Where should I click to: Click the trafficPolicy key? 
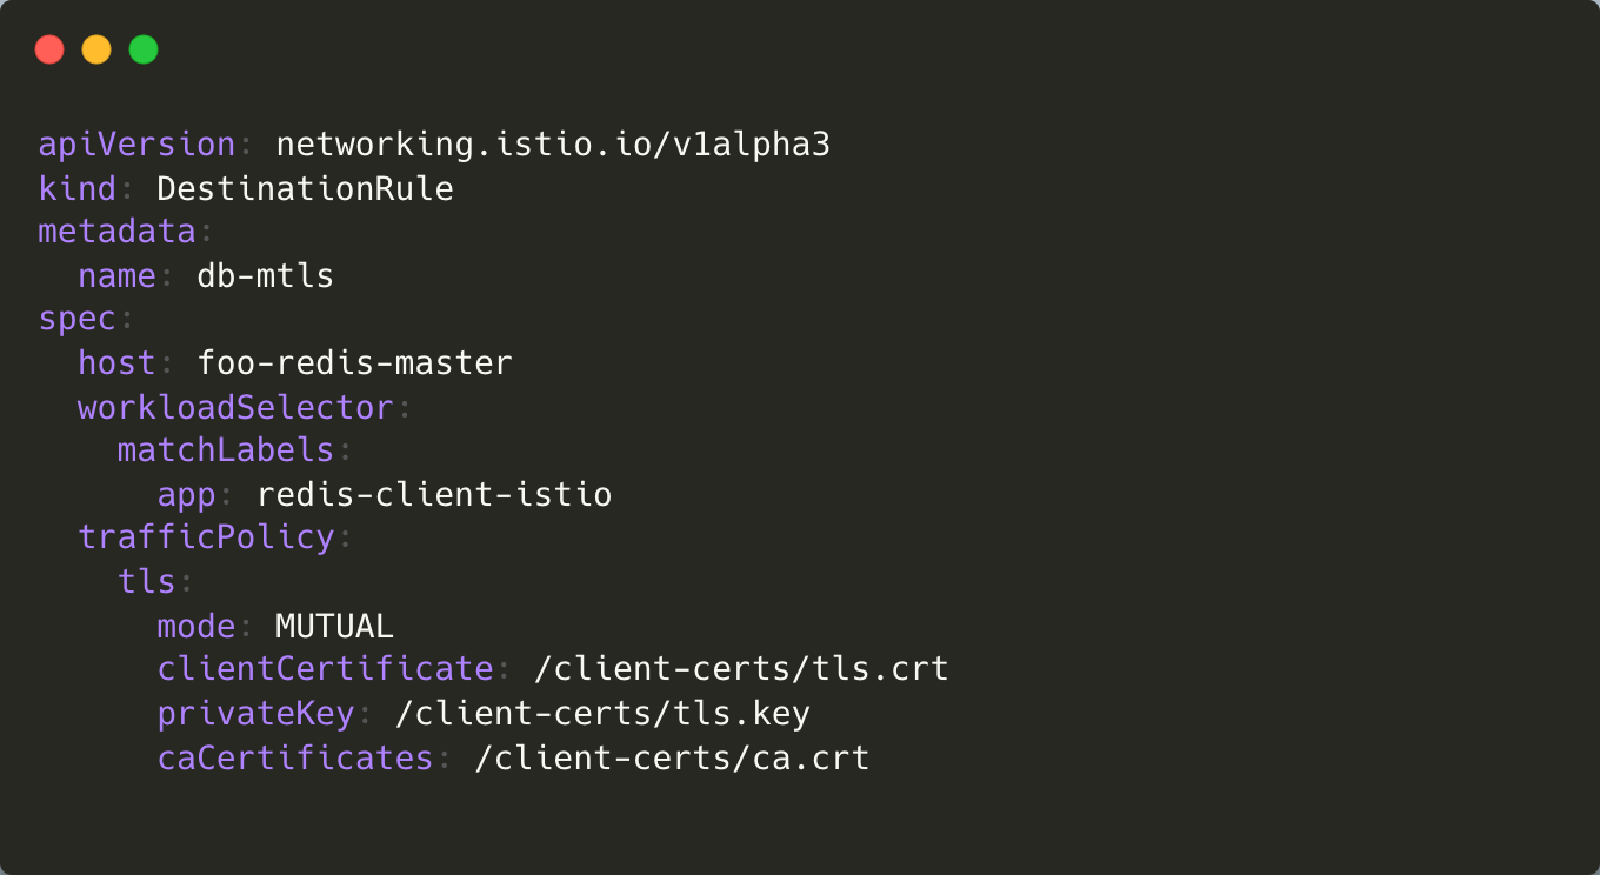pos(206,538)
